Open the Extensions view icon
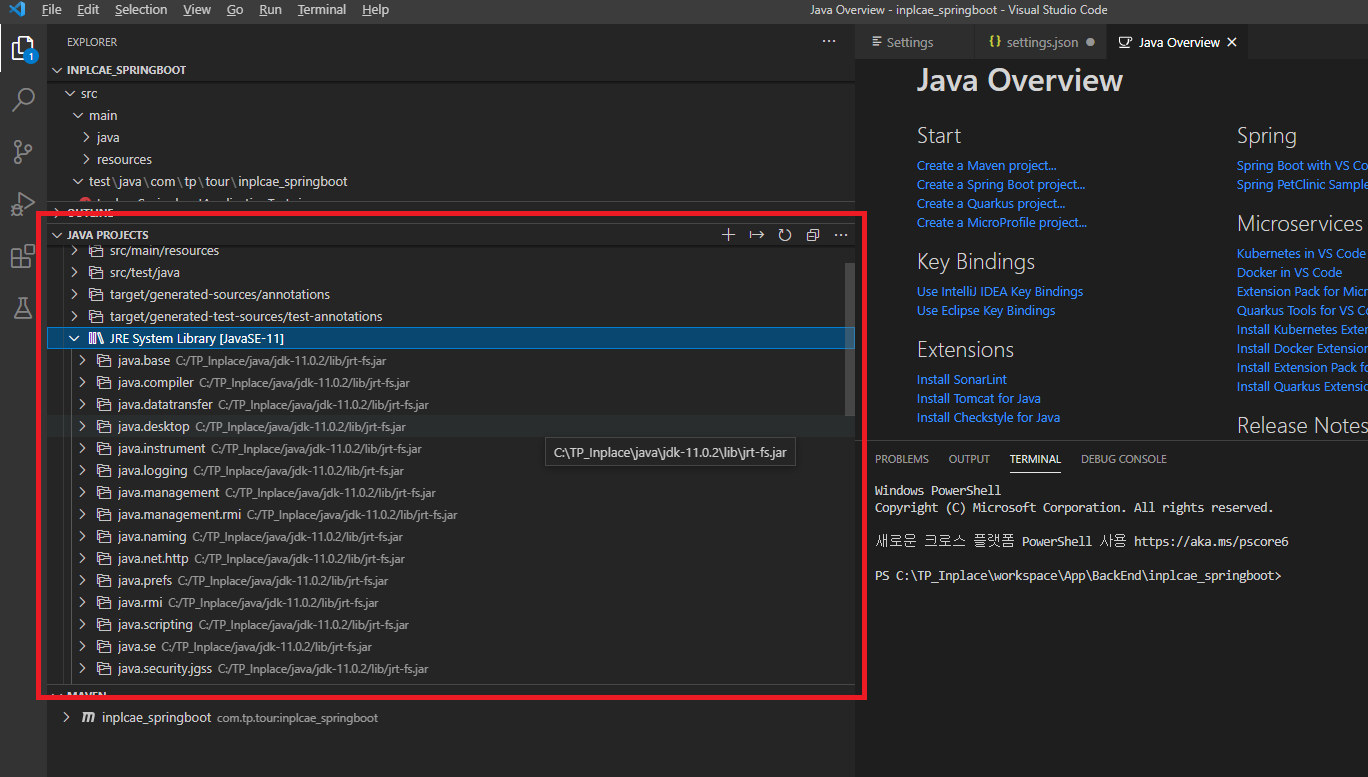Viewport: 1368px width, 777px height. click(23, 256)
